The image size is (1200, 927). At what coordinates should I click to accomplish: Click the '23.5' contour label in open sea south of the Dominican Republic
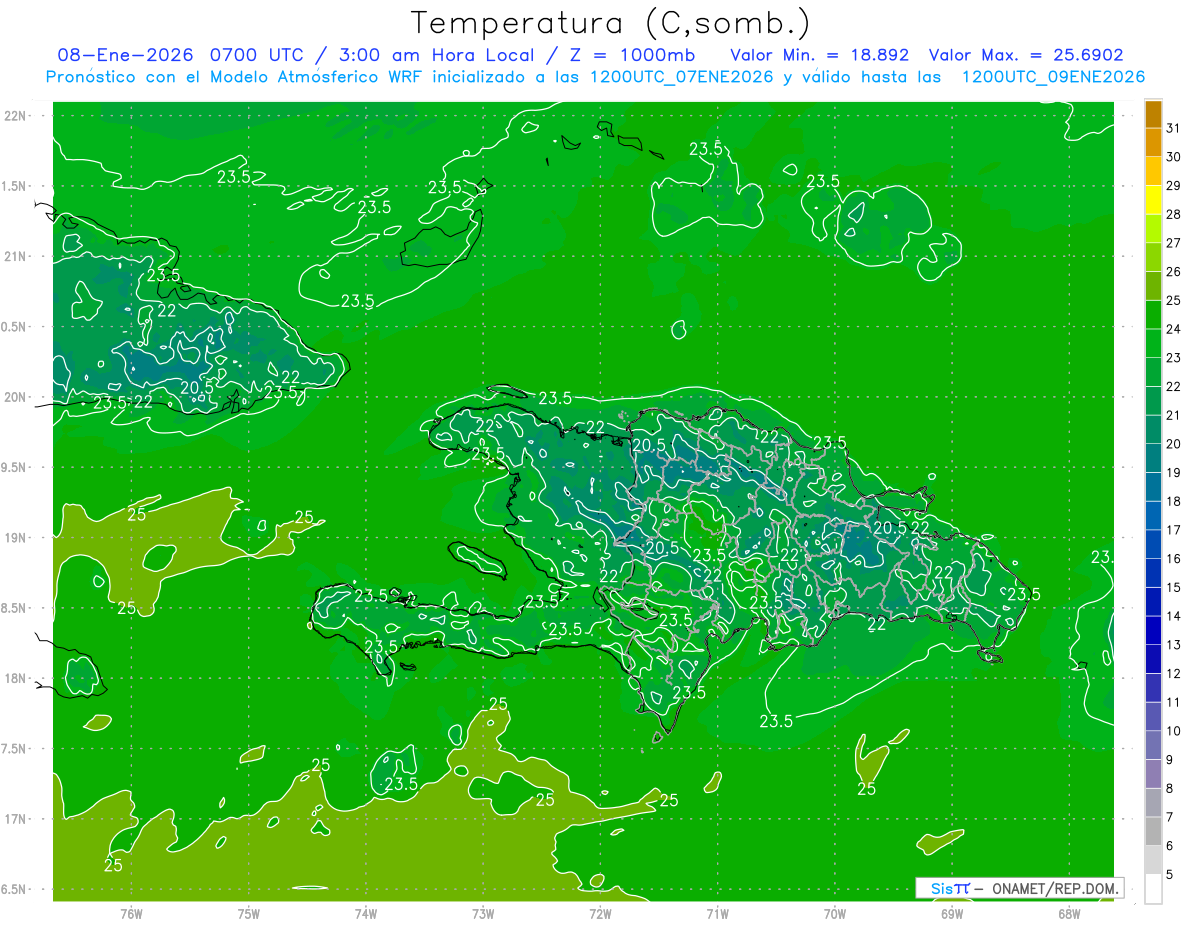(x=776, y=720)
